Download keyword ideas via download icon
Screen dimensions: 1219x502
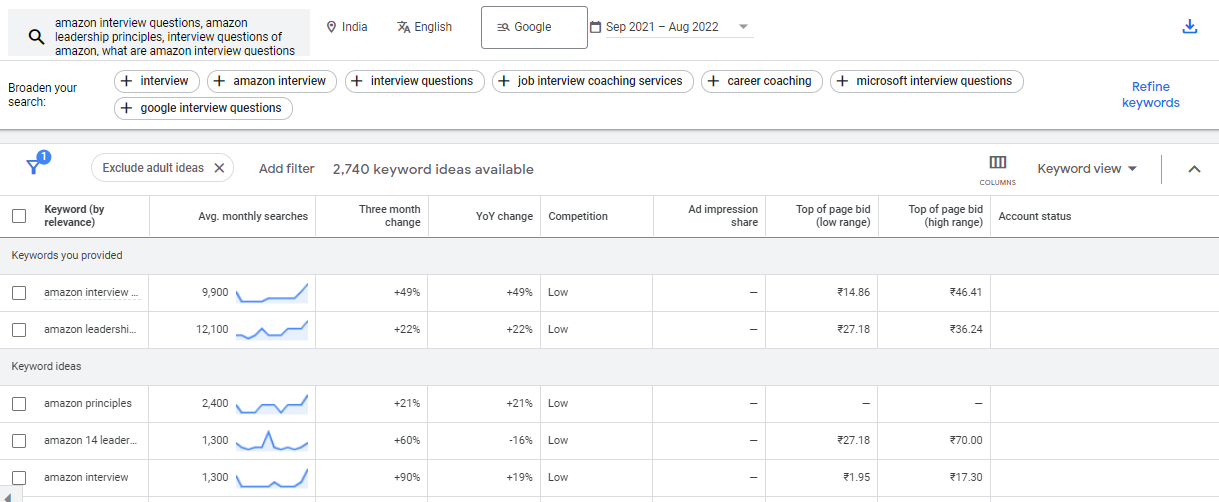pos(1190,27)
